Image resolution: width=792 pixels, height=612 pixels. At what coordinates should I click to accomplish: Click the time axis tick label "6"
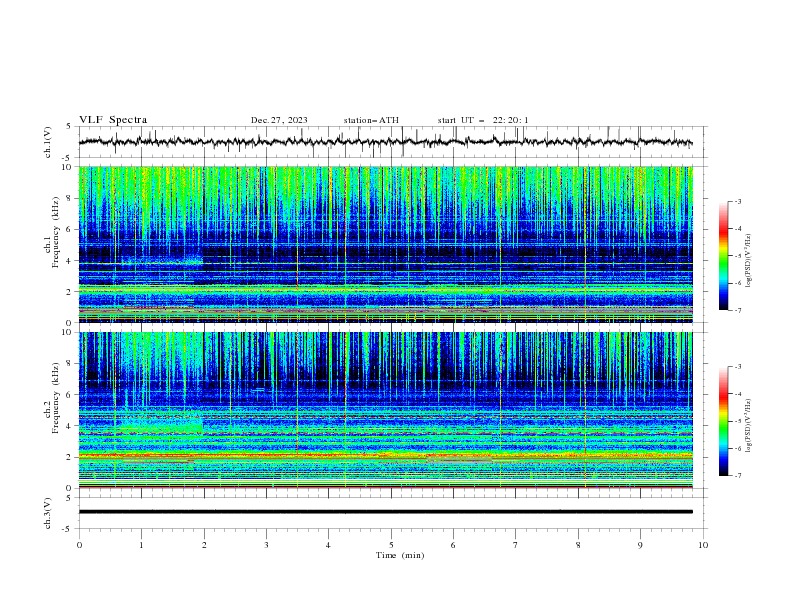pos(453,545)
